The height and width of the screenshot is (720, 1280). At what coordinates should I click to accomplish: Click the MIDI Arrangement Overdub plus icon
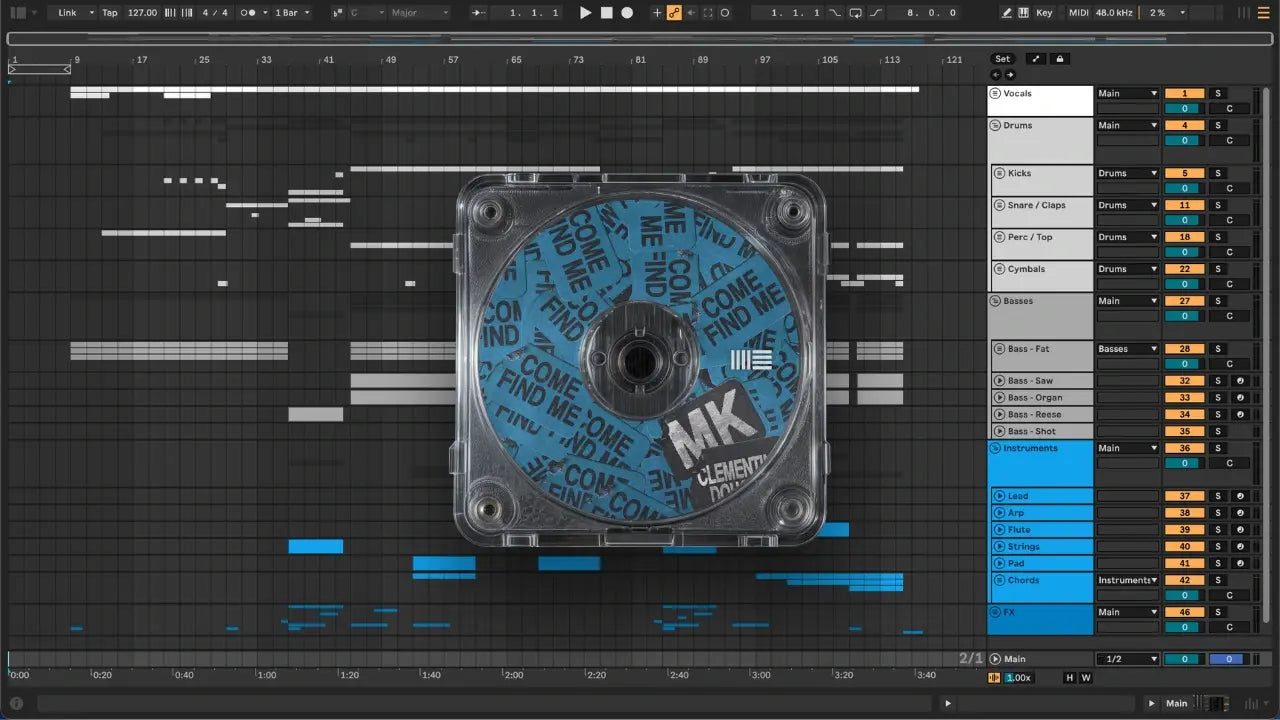(x=657, y=13)
